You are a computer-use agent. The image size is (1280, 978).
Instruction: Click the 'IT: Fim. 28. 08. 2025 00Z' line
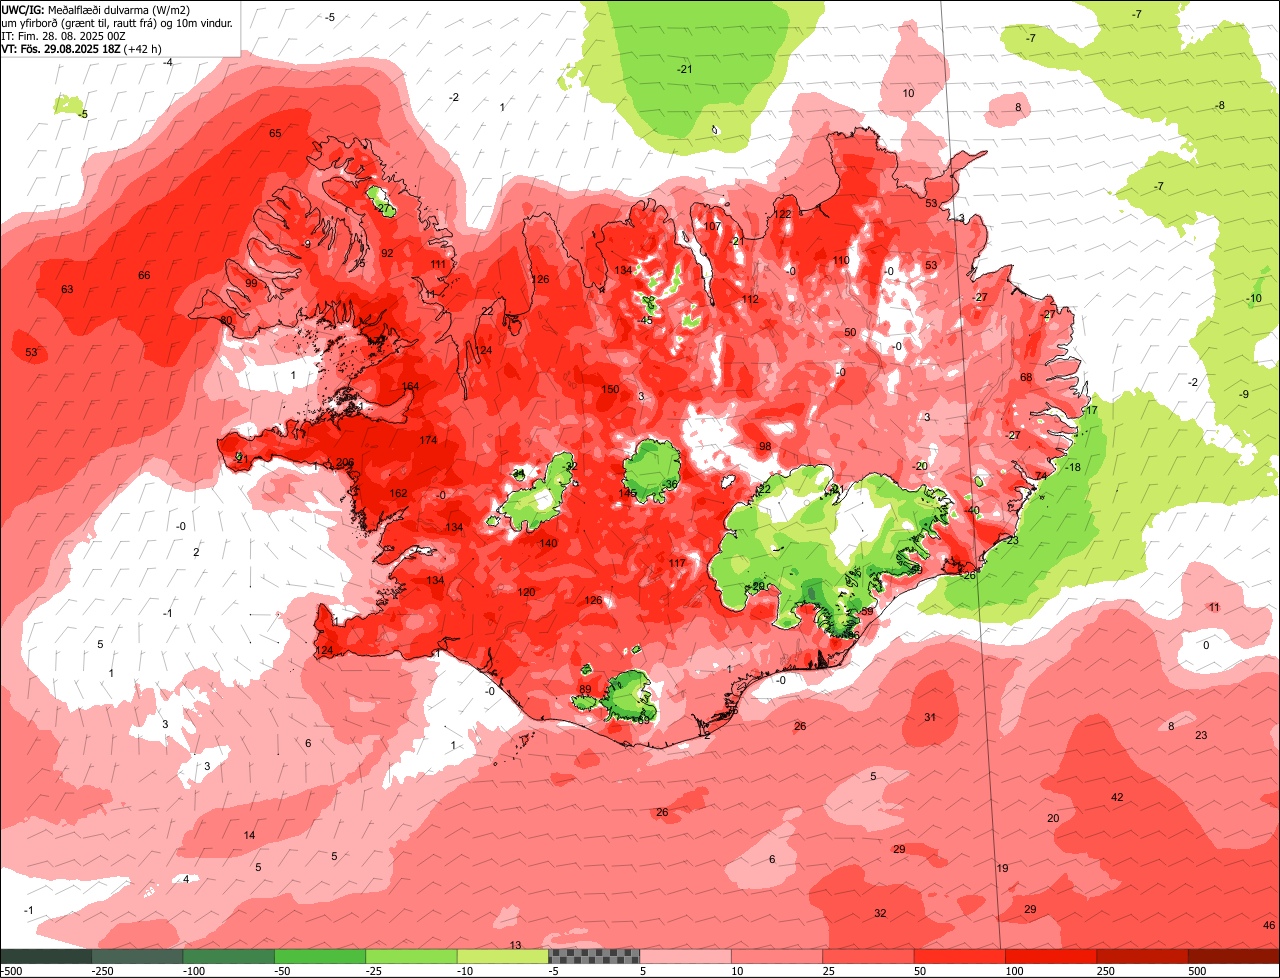(x=63, y=35)
